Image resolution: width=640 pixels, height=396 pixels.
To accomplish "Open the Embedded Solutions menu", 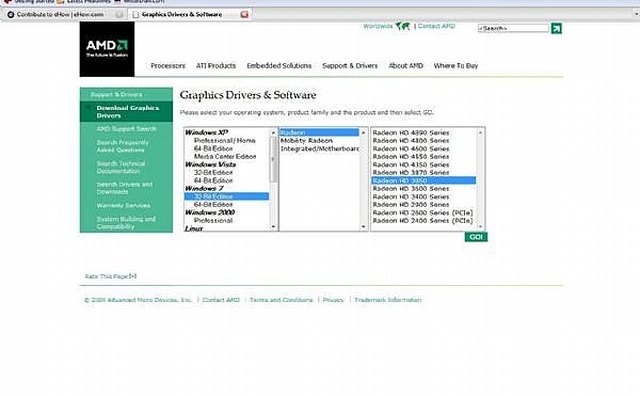I will (279, 65).
